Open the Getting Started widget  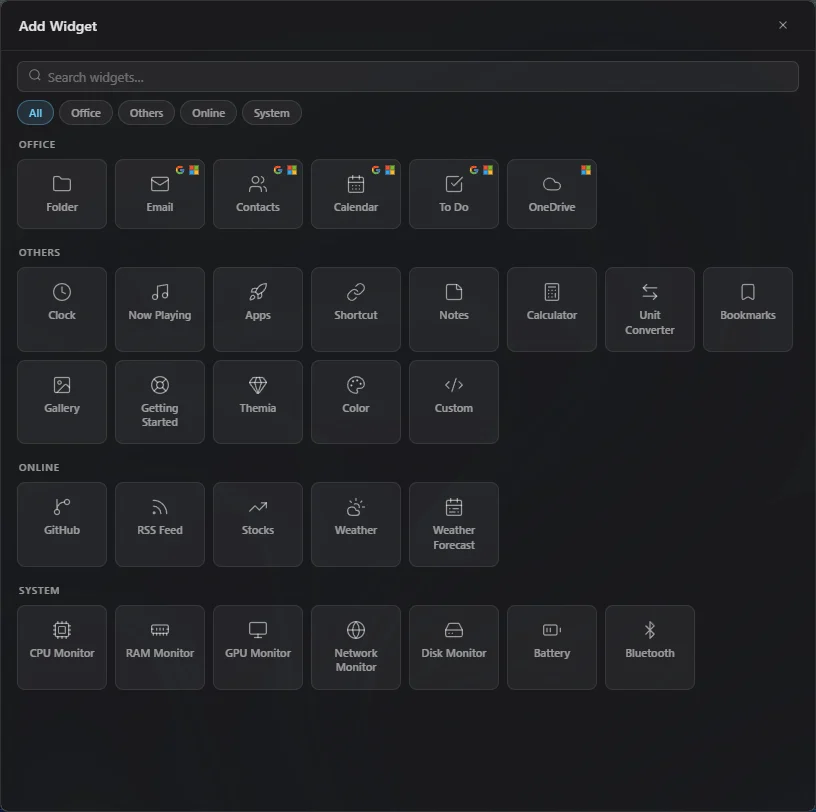pyautogui.click(x=160, y=402)
